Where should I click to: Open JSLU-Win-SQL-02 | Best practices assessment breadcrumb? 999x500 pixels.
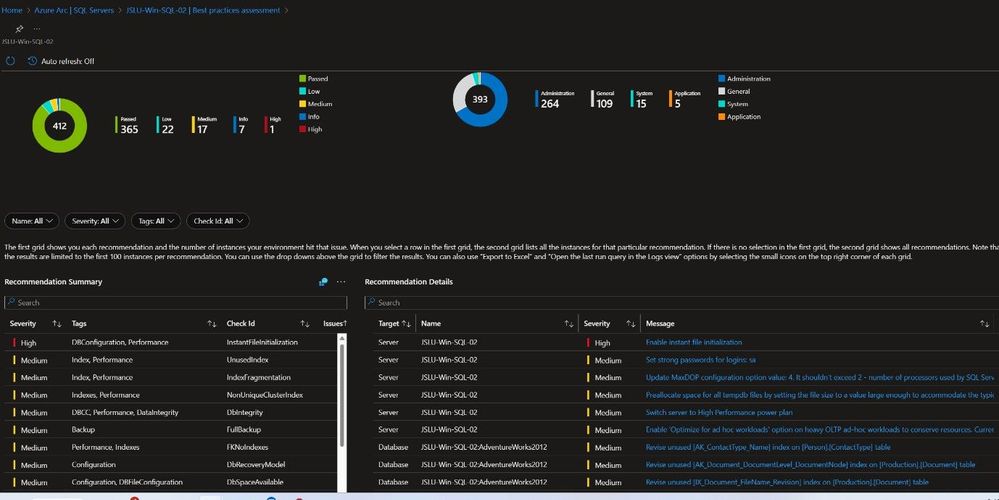click(203, 10)
